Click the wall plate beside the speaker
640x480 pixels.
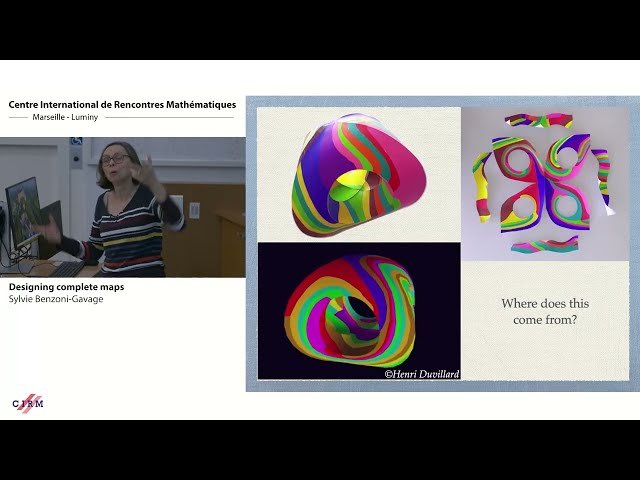(x=194, y=209)
